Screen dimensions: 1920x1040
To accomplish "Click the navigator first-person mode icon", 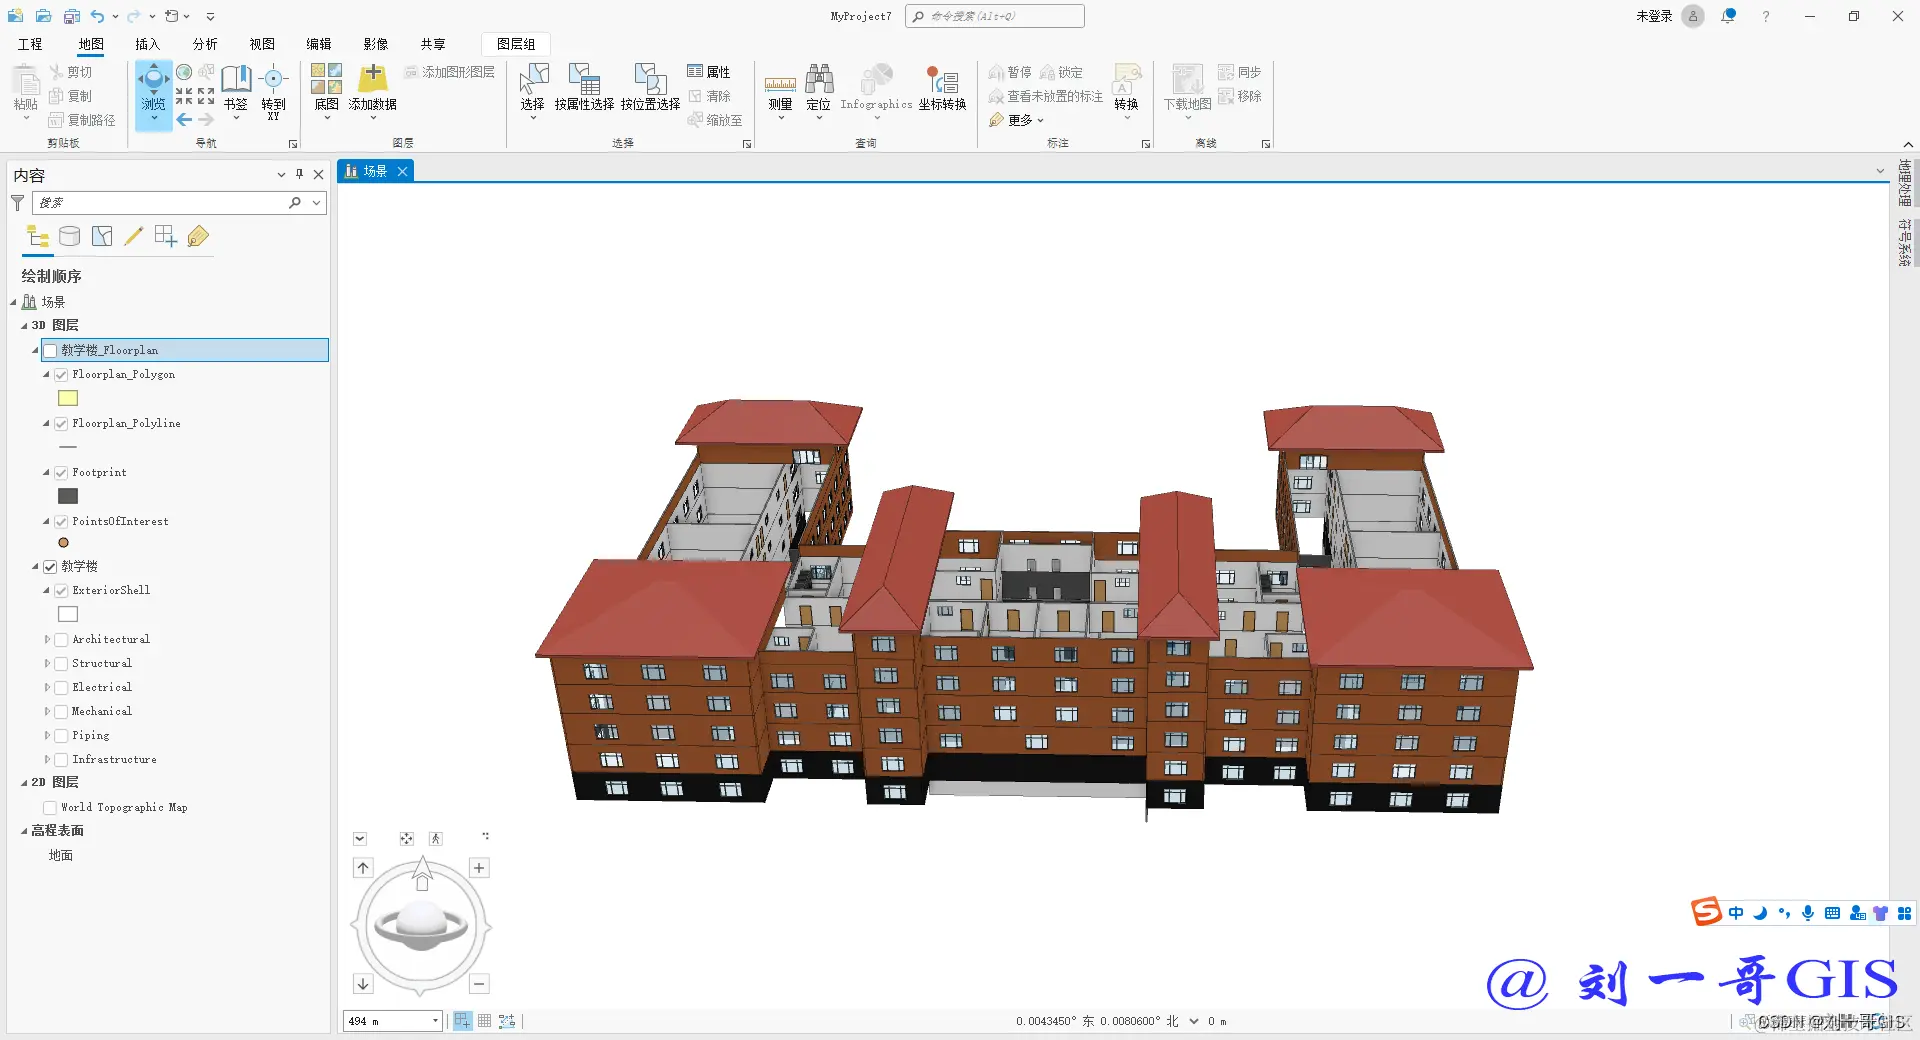I will pos(436,839).
